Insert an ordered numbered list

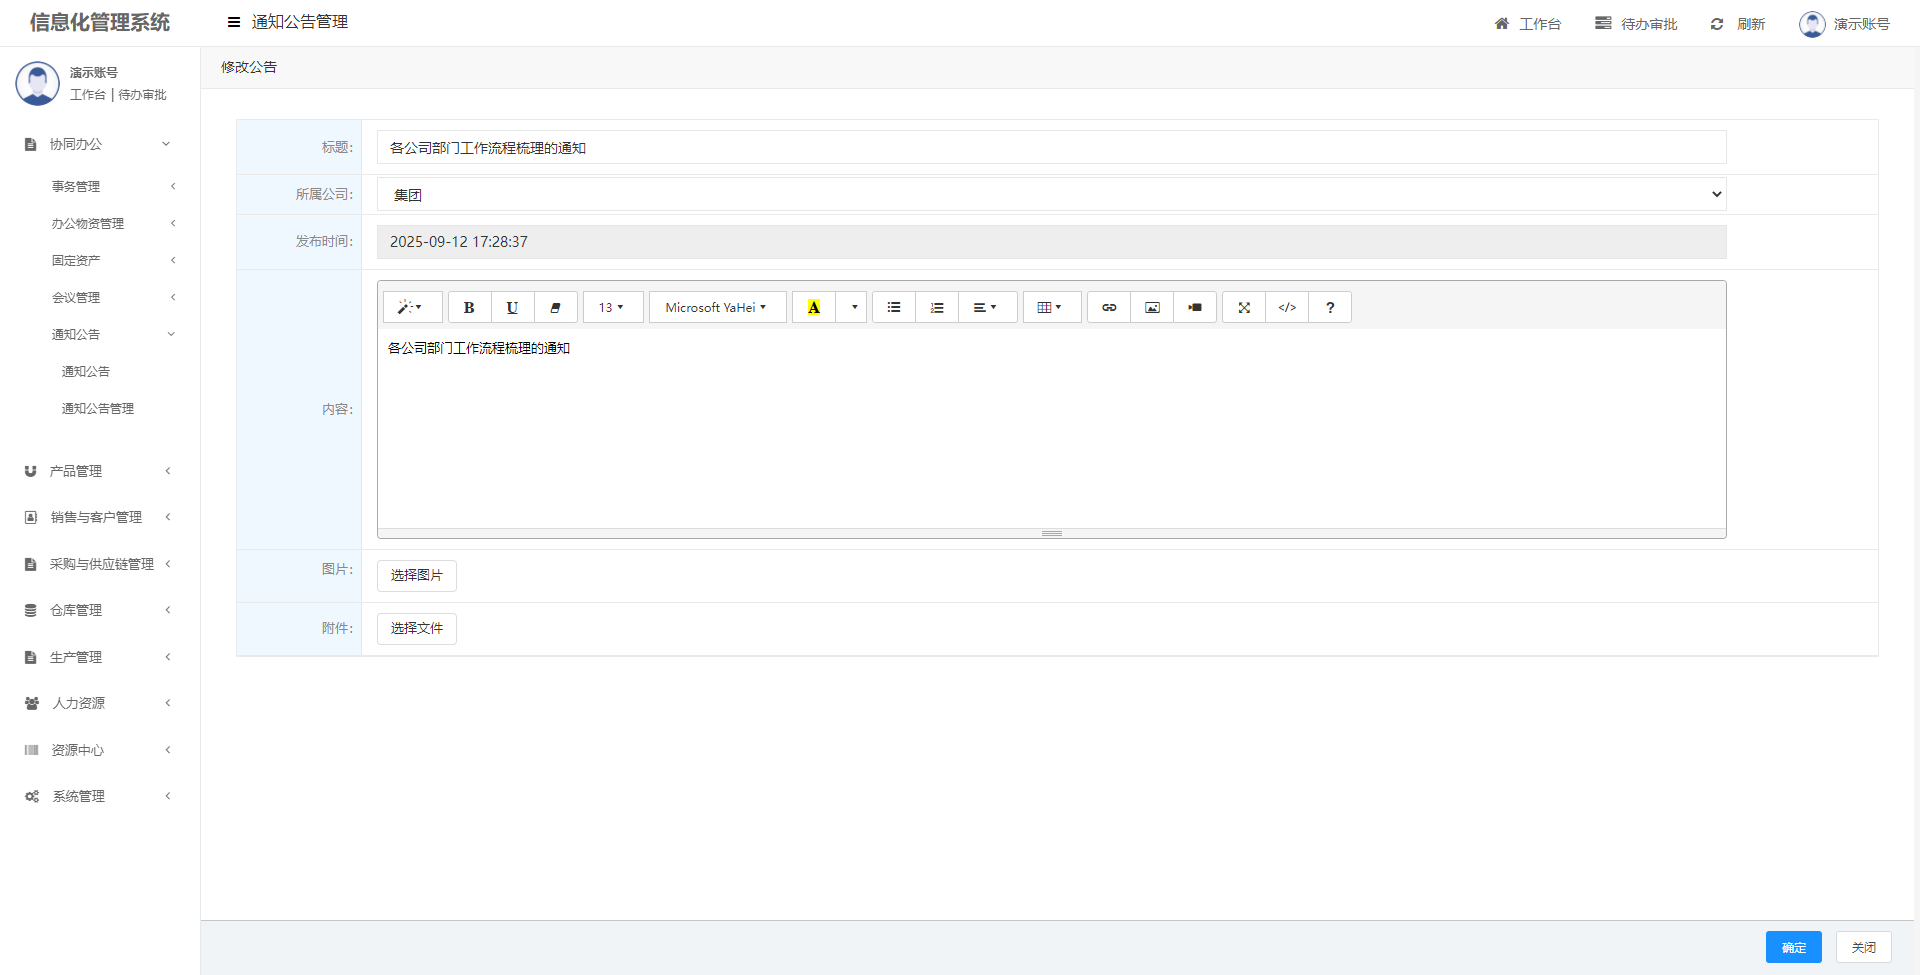937,308
